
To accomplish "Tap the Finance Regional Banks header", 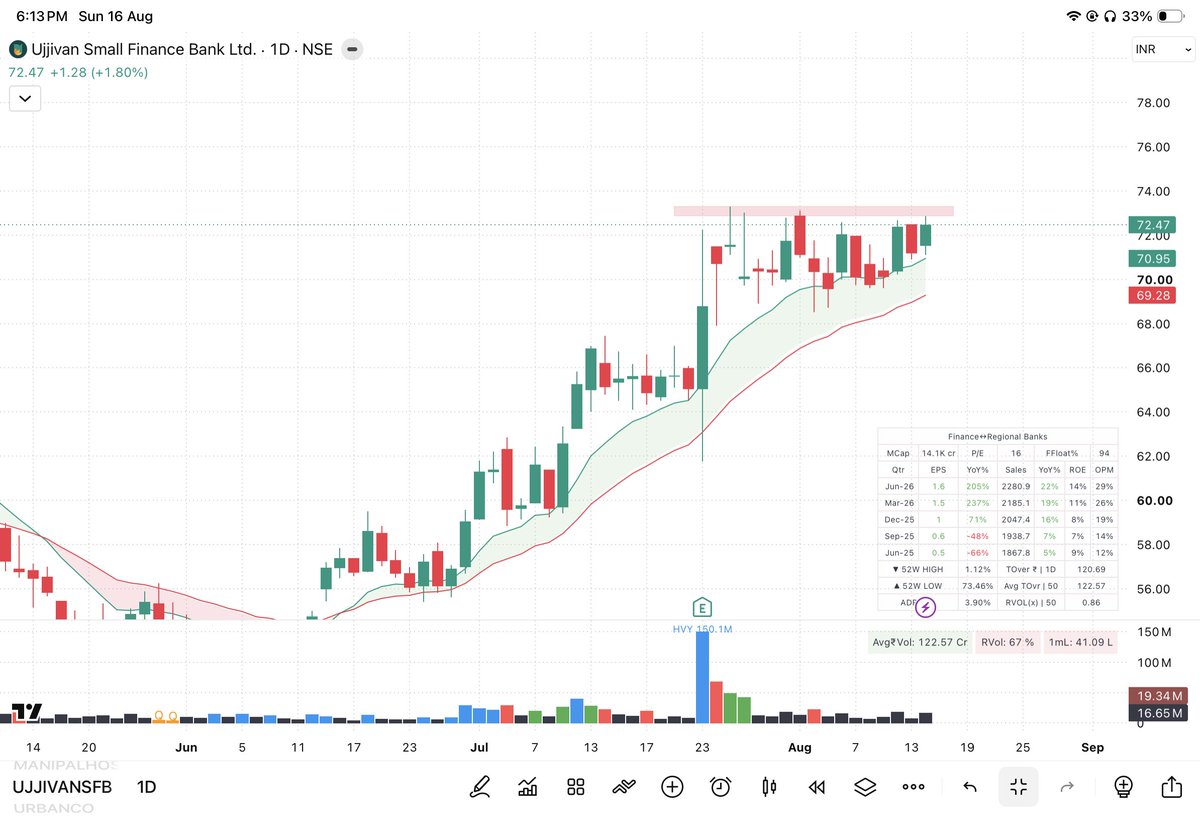I will point(998,437).
